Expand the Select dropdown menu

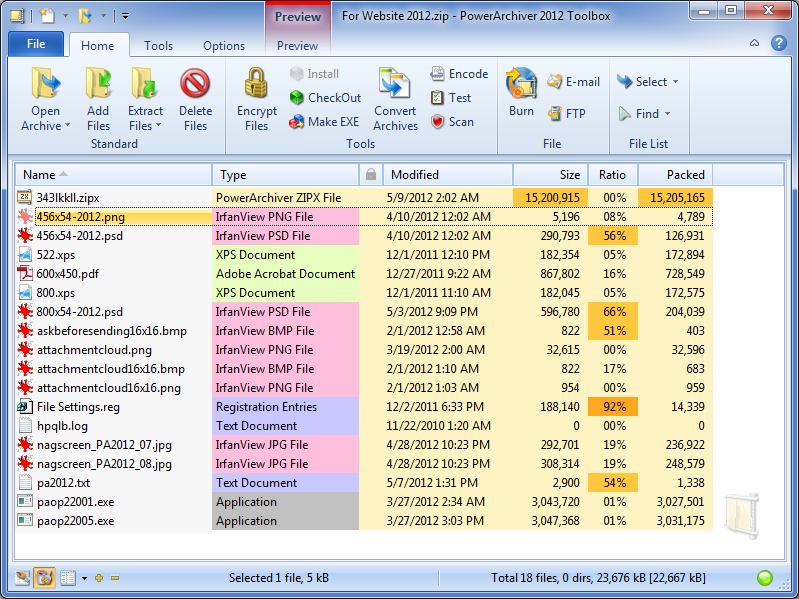tap(675, 82)
